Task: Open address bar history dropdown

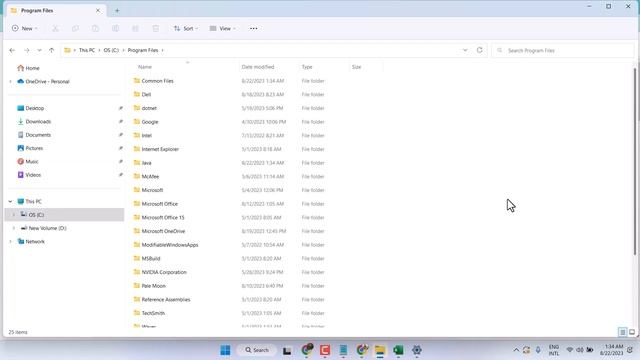Action: tap(465, 50)
